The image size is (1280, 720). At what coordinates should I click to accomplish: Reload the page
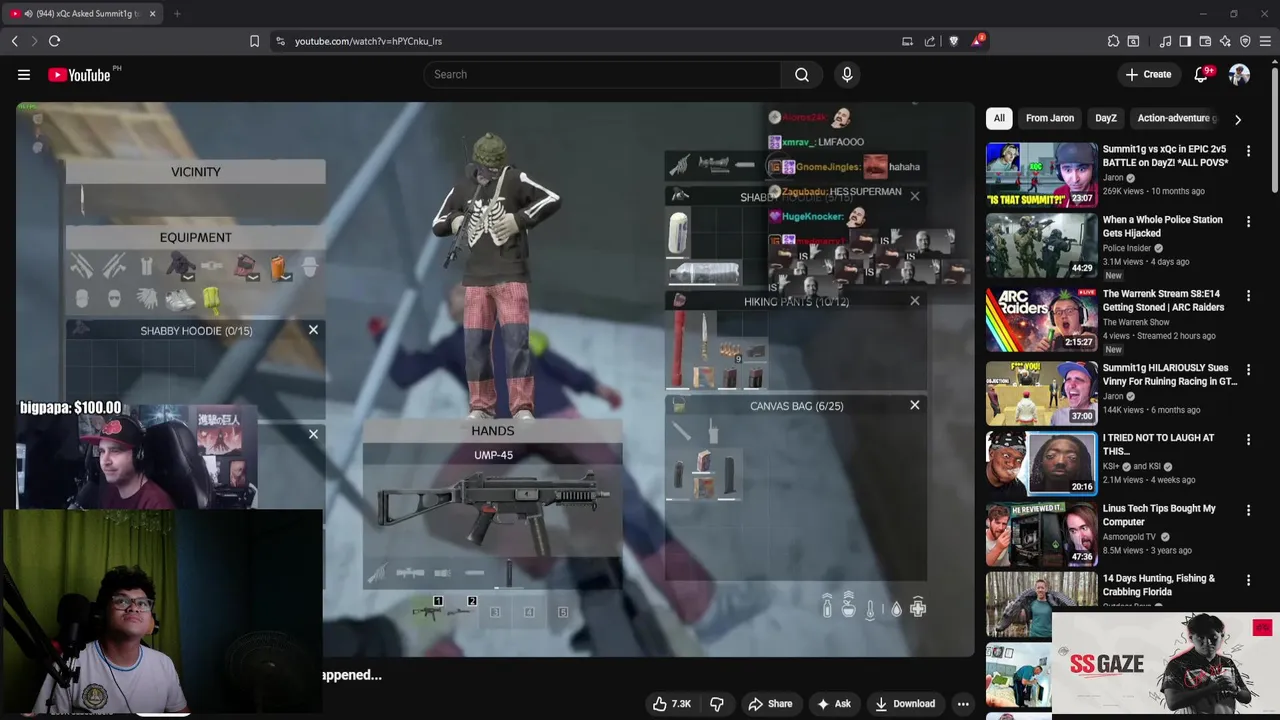click(x=54, y=41)
